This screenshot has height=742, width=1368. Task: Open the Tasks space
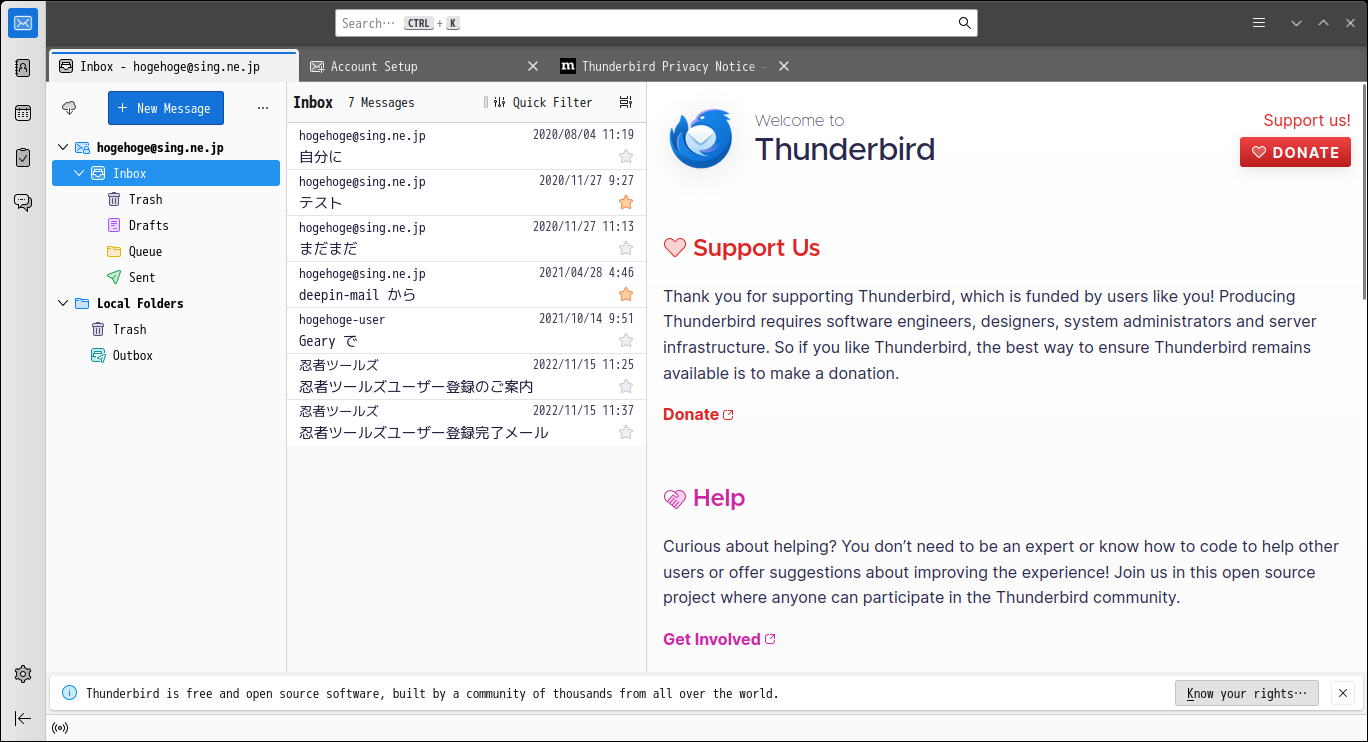coord(23,158)
